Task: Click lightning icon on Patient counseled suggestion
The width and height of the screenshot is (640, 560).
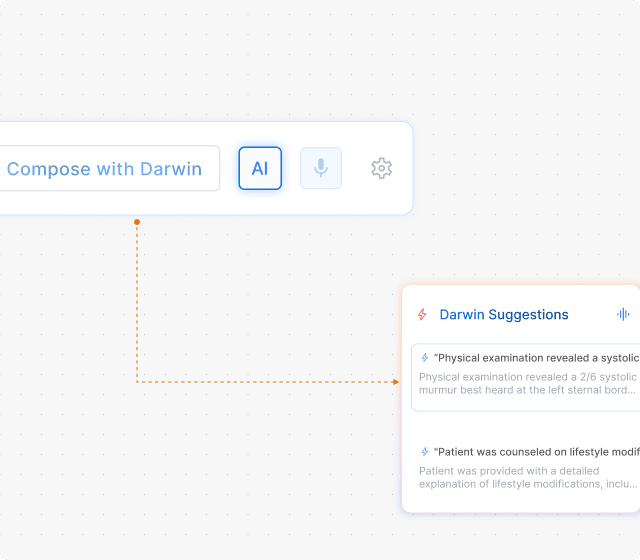Action: 425,452
